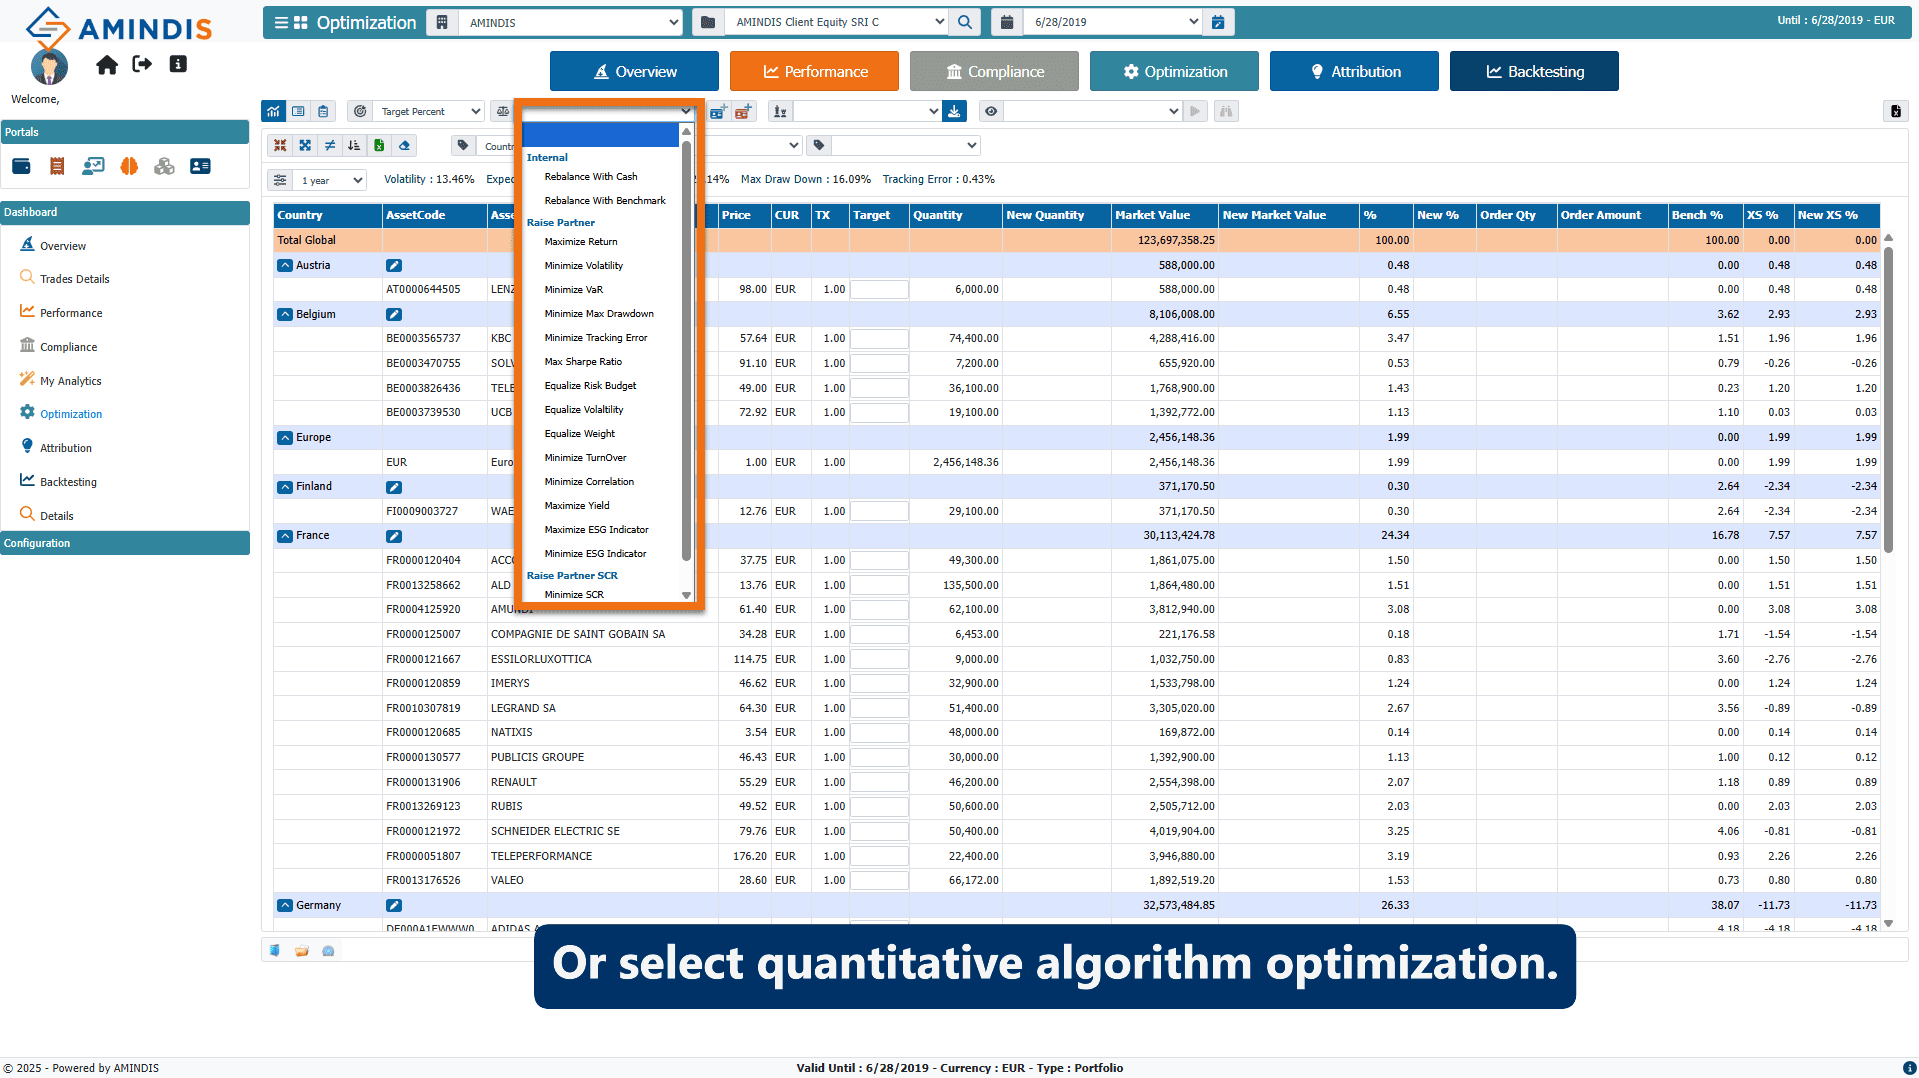This screenshot has width=1919, height=1078.
Task: Open the ID card portal icon
Action: [200, 166]
